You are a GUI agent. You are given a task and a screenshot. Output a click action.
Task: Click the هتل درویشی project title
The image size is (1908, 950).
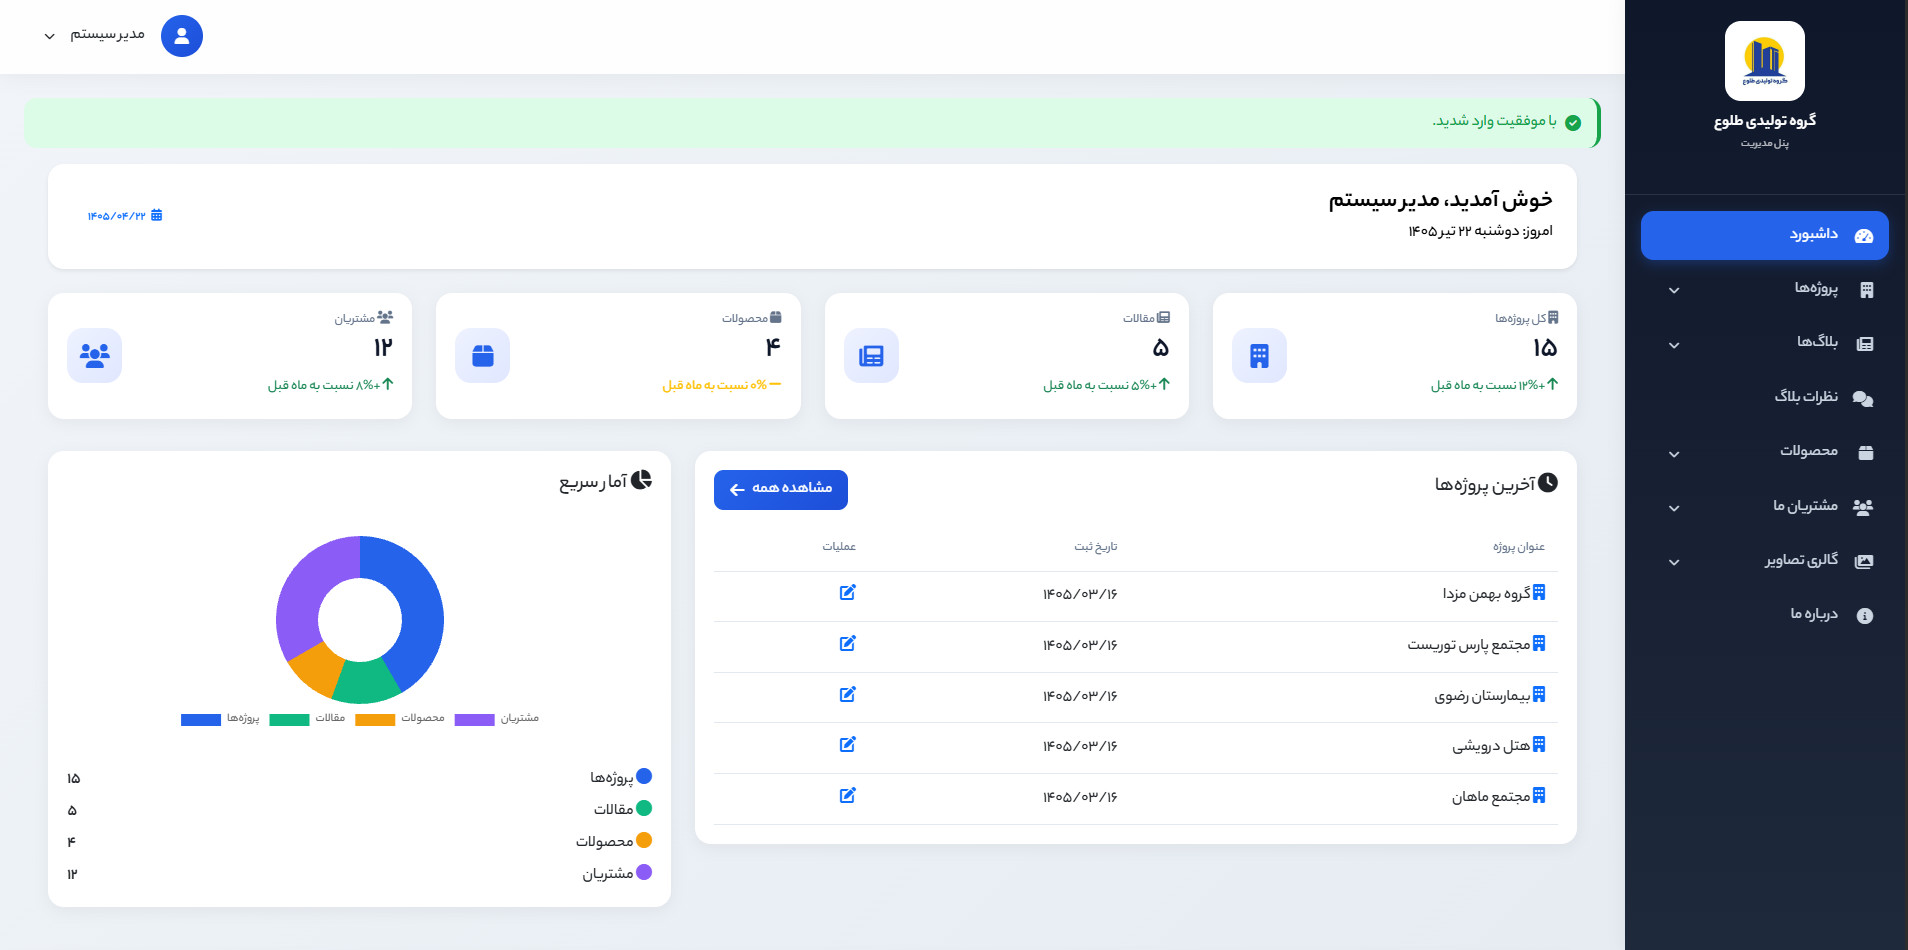pyautogui.click(x=1491, y=746)
